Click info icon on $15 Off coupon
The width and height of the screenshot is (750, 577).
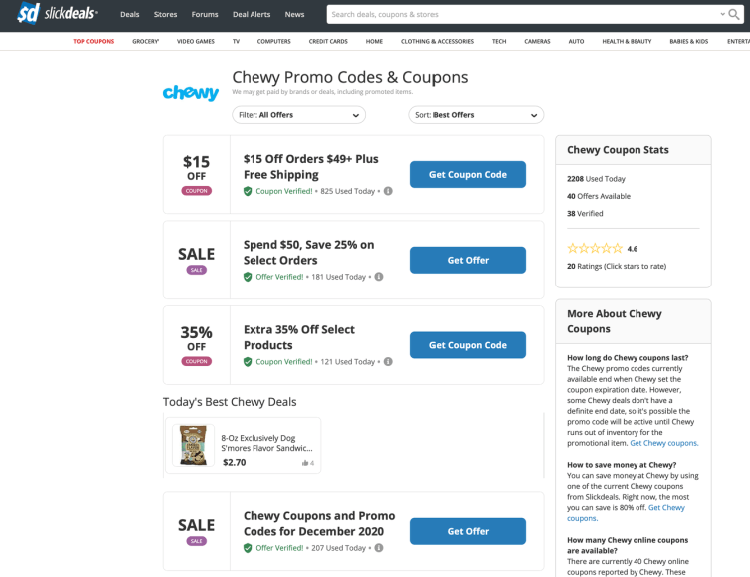[388, 191]
